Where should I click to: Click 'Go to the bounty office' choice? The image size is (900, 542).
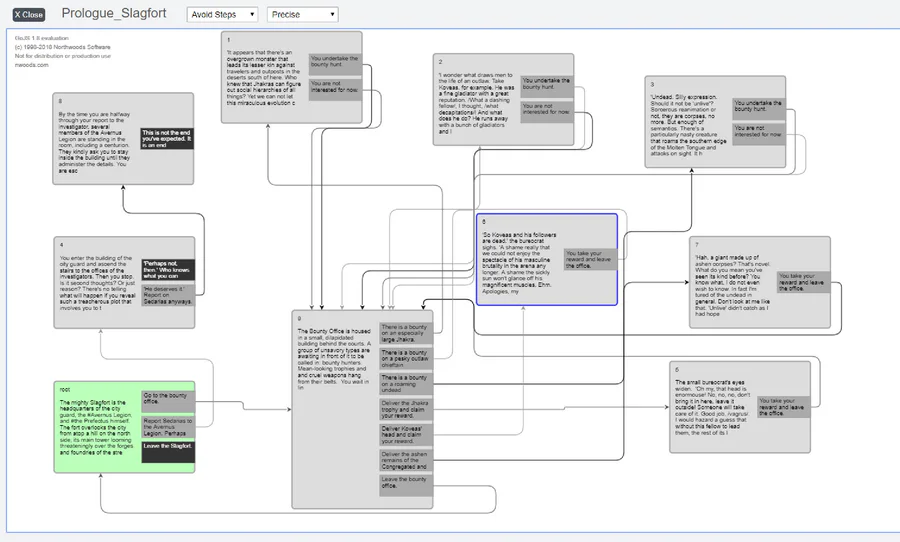coord(168,401)
